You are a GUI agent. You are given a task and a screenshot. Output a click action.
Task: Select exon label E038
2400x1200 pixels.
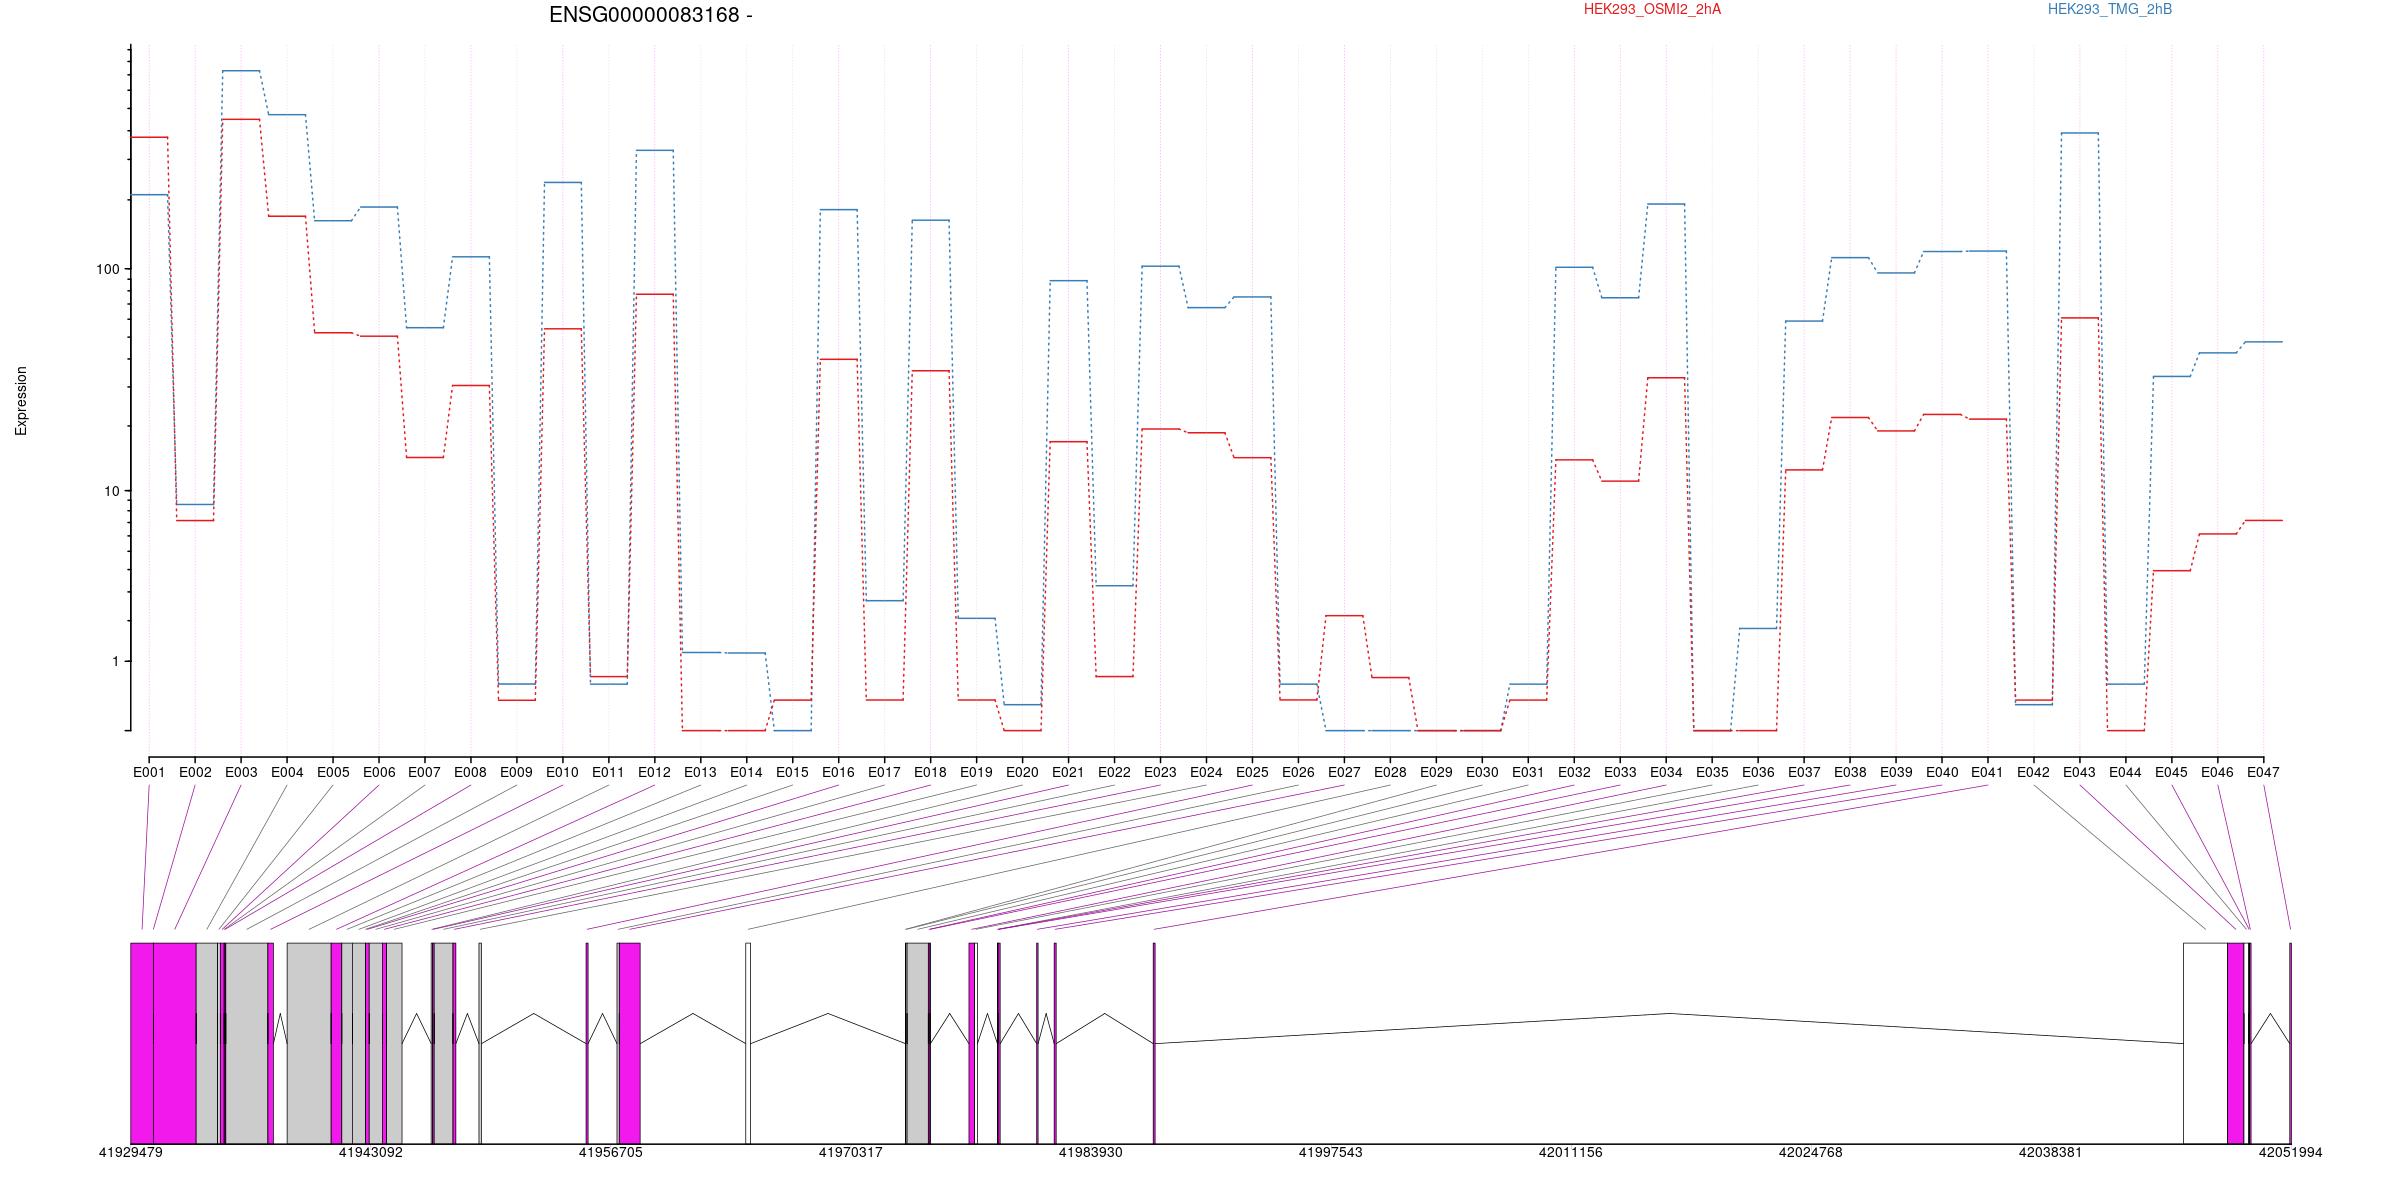tap(1850, 772)
